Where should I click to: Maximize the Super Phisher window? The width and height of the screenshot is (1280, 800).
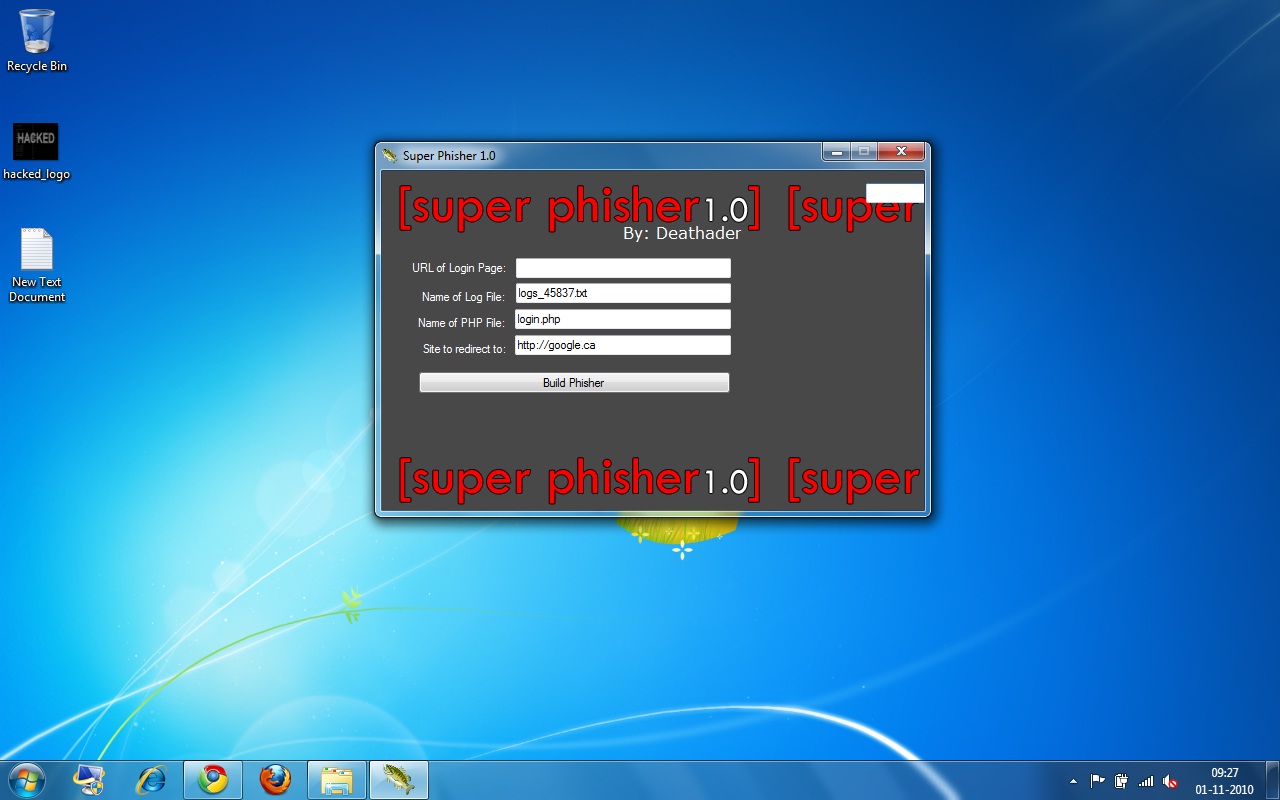click(x=864, y=151)
